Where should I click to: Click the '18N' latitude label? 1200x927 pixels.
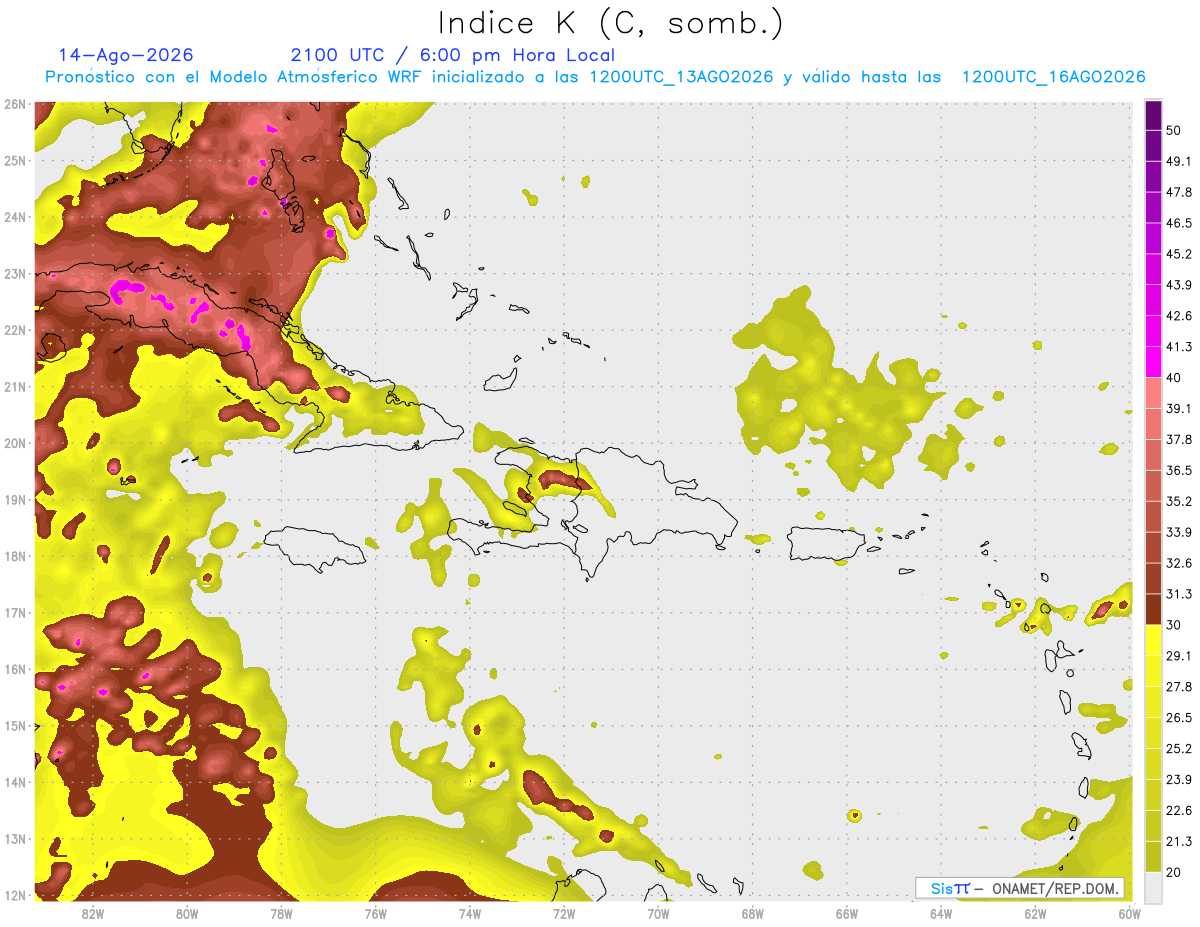click(x=14, y=556)
